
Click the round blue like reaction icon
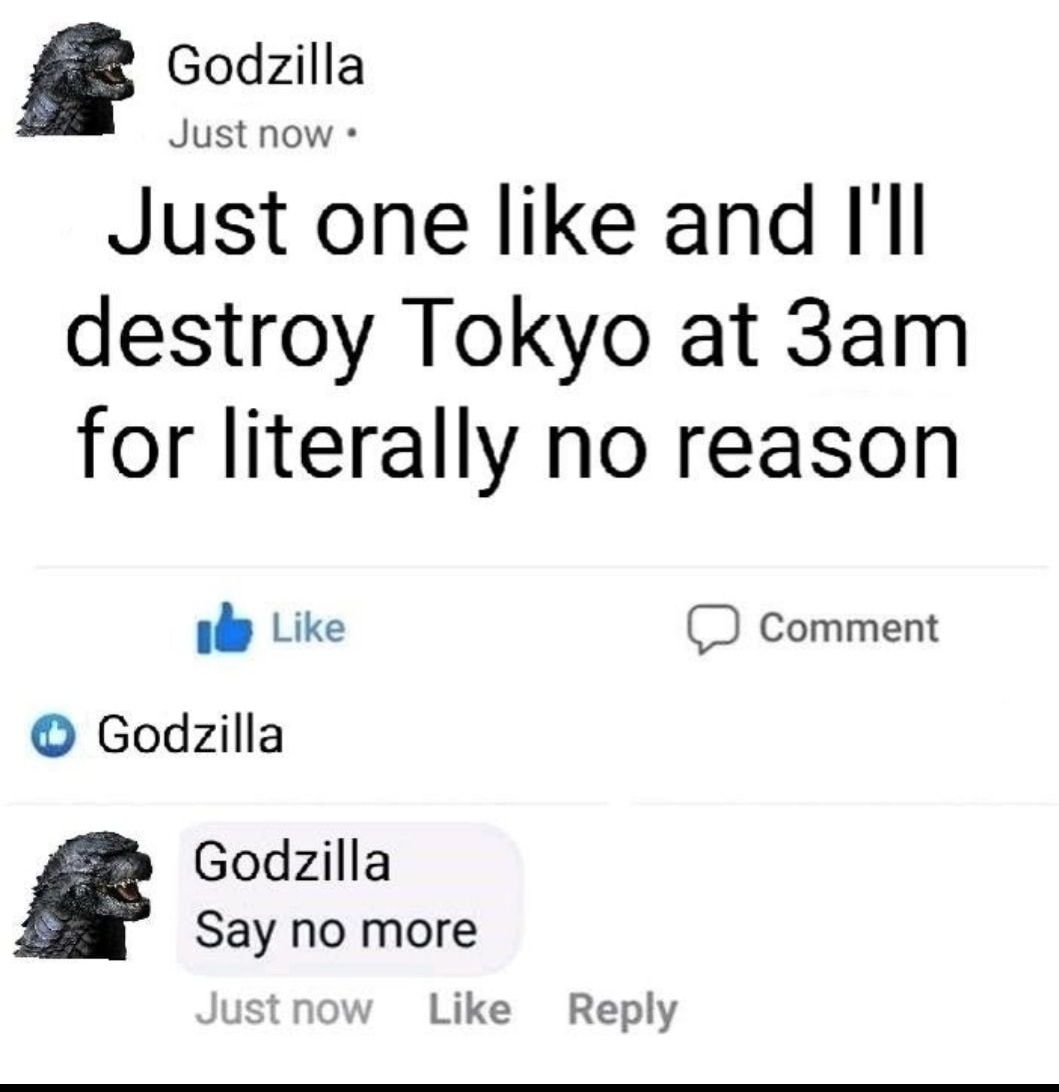pos(52,735)
